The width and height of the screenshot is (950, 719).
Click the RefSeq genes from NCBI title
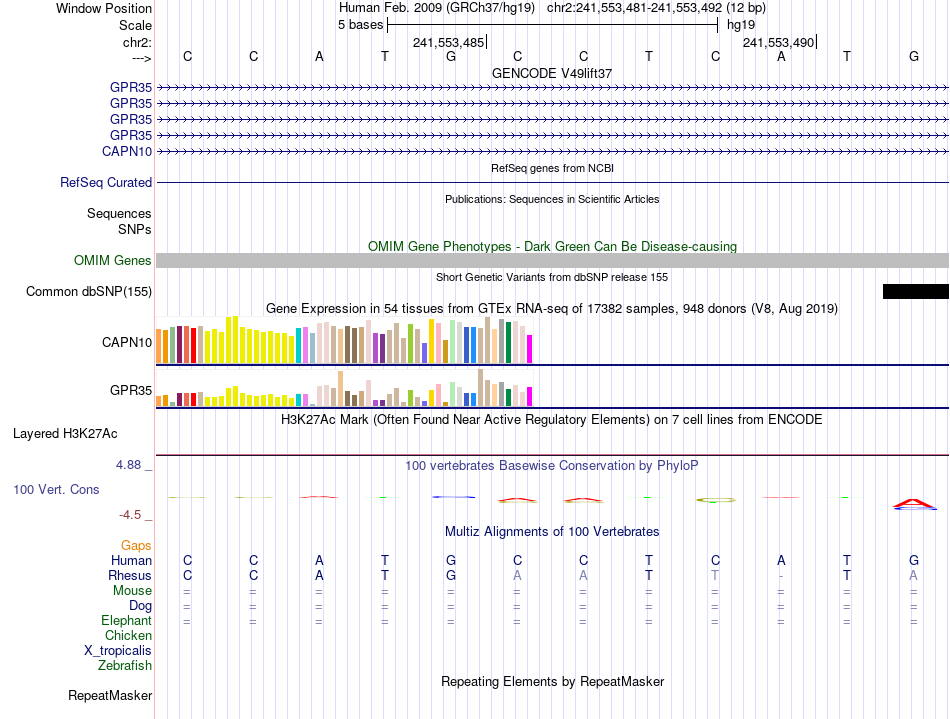552,168
